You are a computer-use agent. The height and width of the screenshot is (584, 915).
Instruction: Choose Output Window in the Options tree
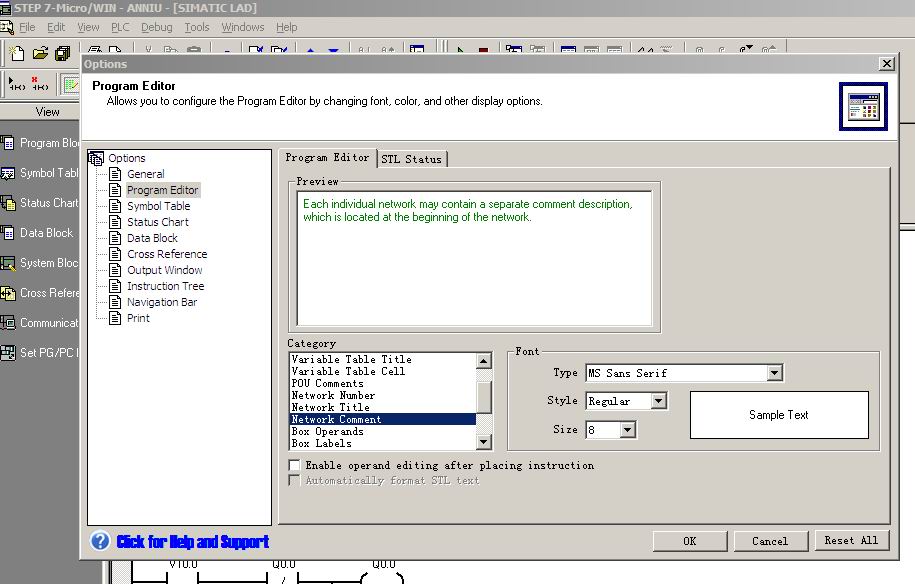coord(164,270)
